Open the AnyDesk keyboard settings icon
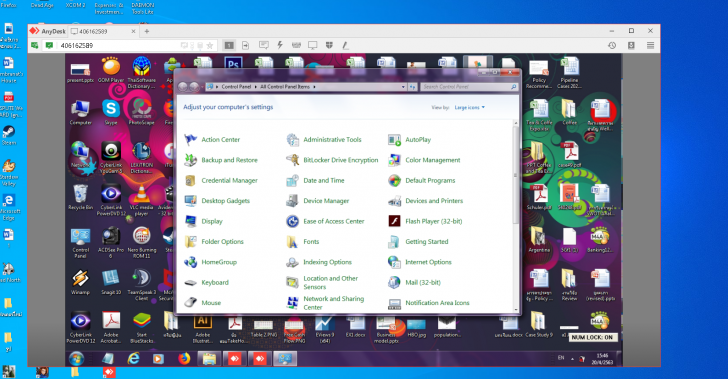The width and height of the screenshot is (728, 379). (296, 45)
